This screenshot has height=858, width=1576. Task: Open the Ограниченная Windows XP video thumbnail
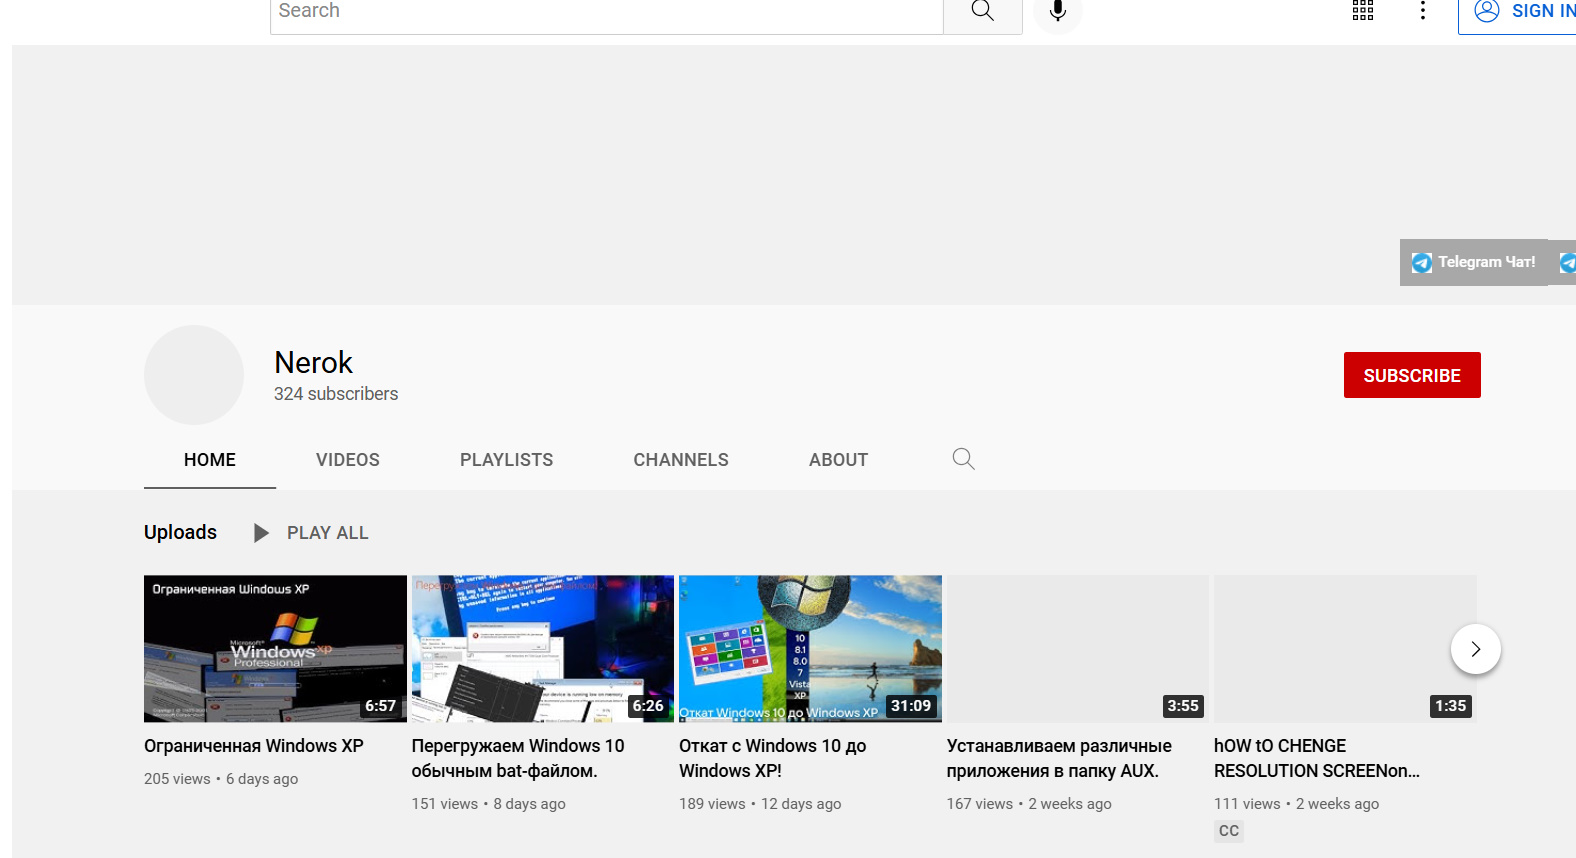275,648
